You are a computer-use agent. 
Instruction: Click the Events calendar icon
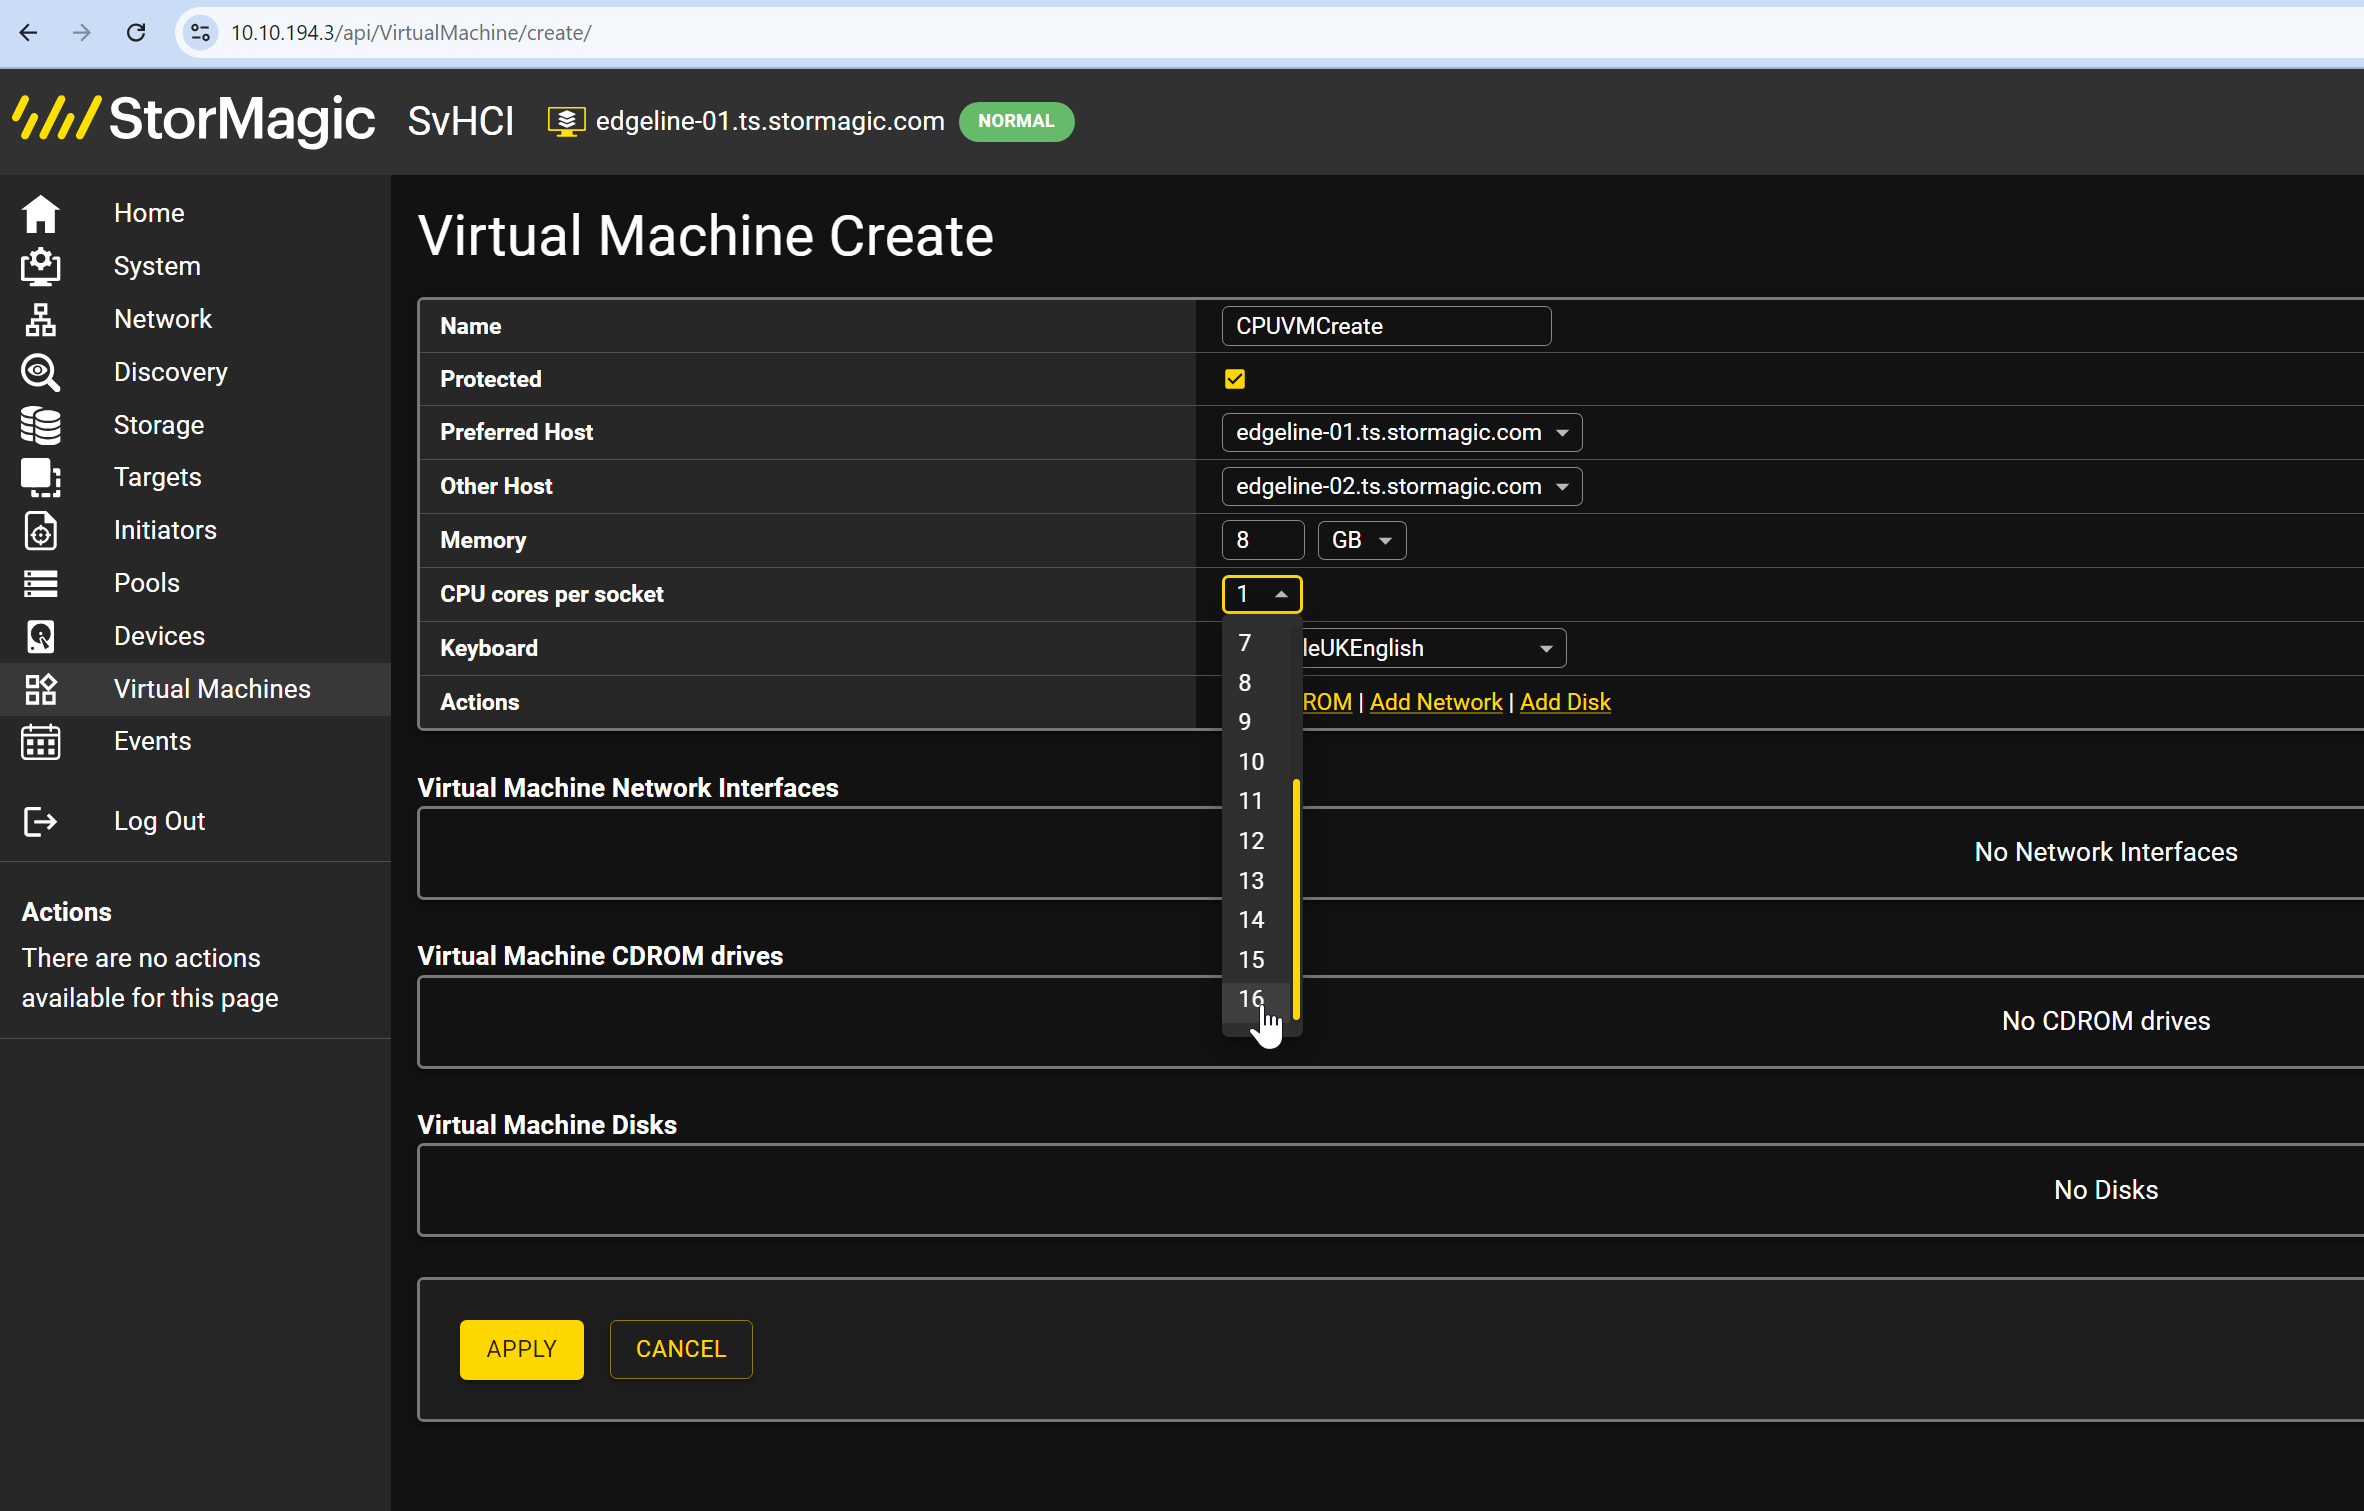(41, 742)
